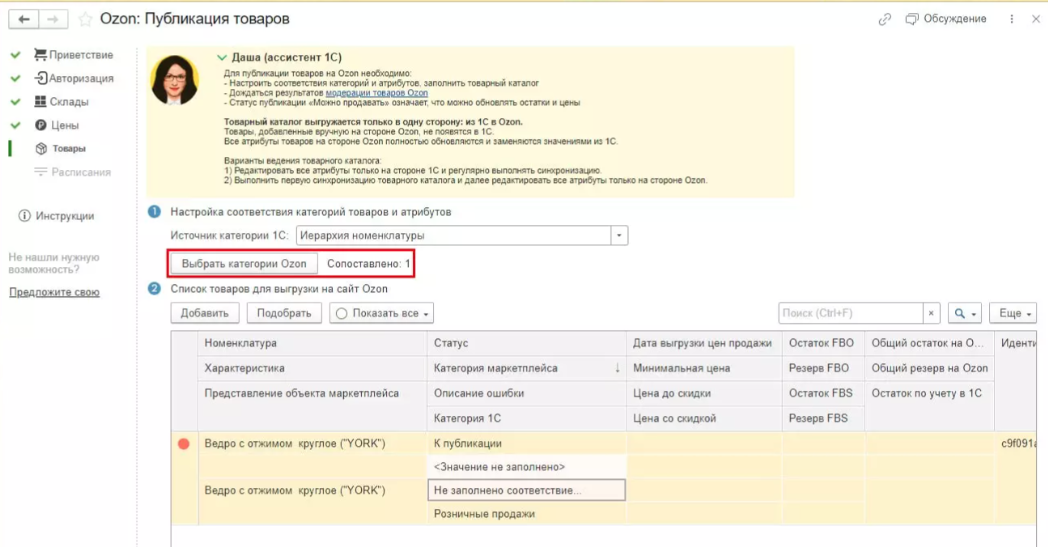Collapse the Даша assistant hint panel

[222, 58]
